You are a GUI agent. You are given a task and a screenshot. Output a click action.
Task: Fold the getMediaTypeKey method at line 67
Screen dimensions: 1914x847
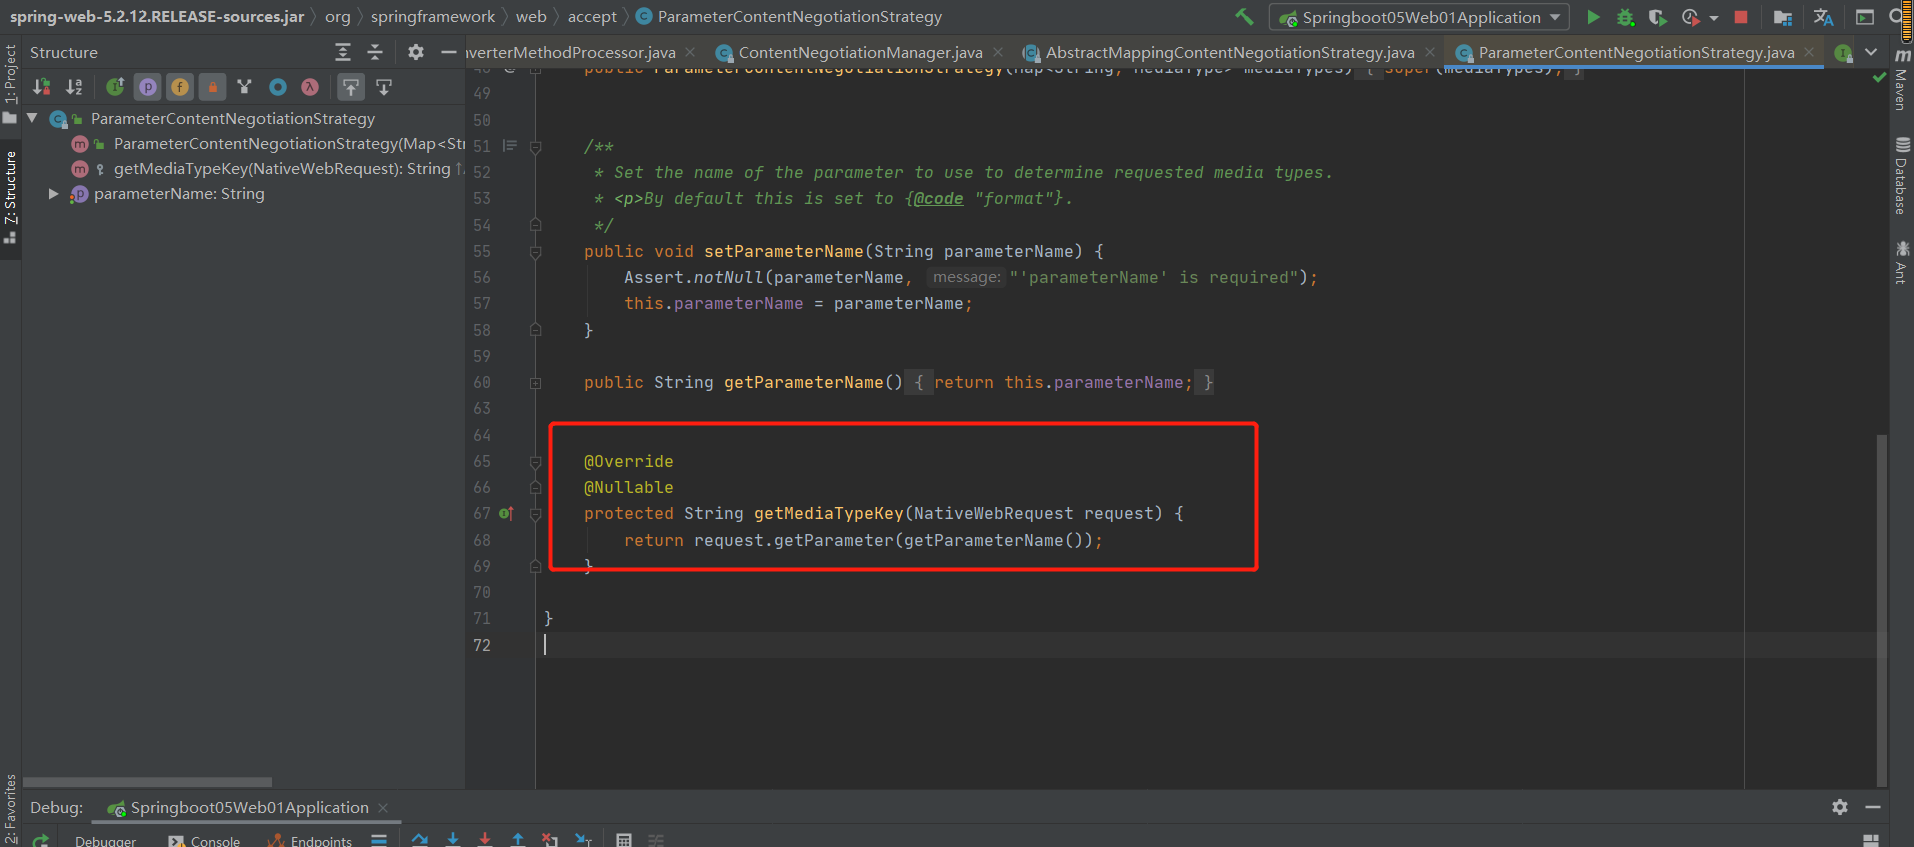tap(536, 514)
